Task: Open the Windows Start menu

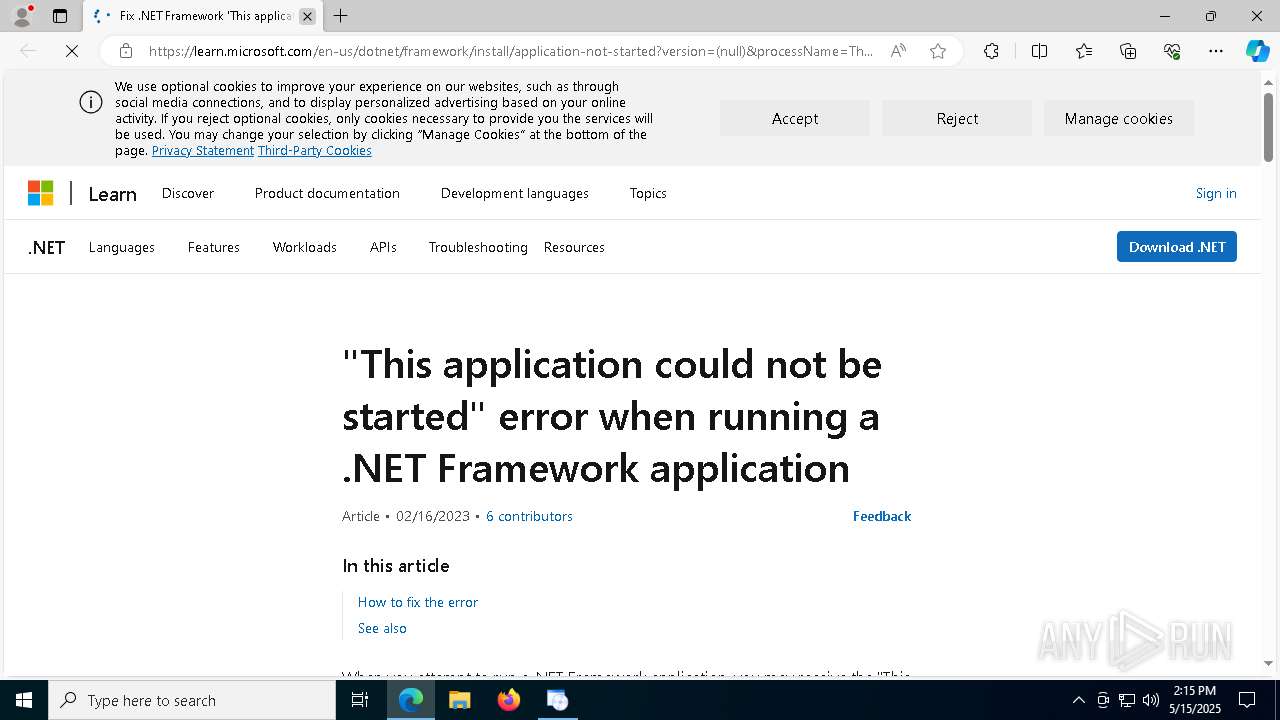Action: (24, 700)
